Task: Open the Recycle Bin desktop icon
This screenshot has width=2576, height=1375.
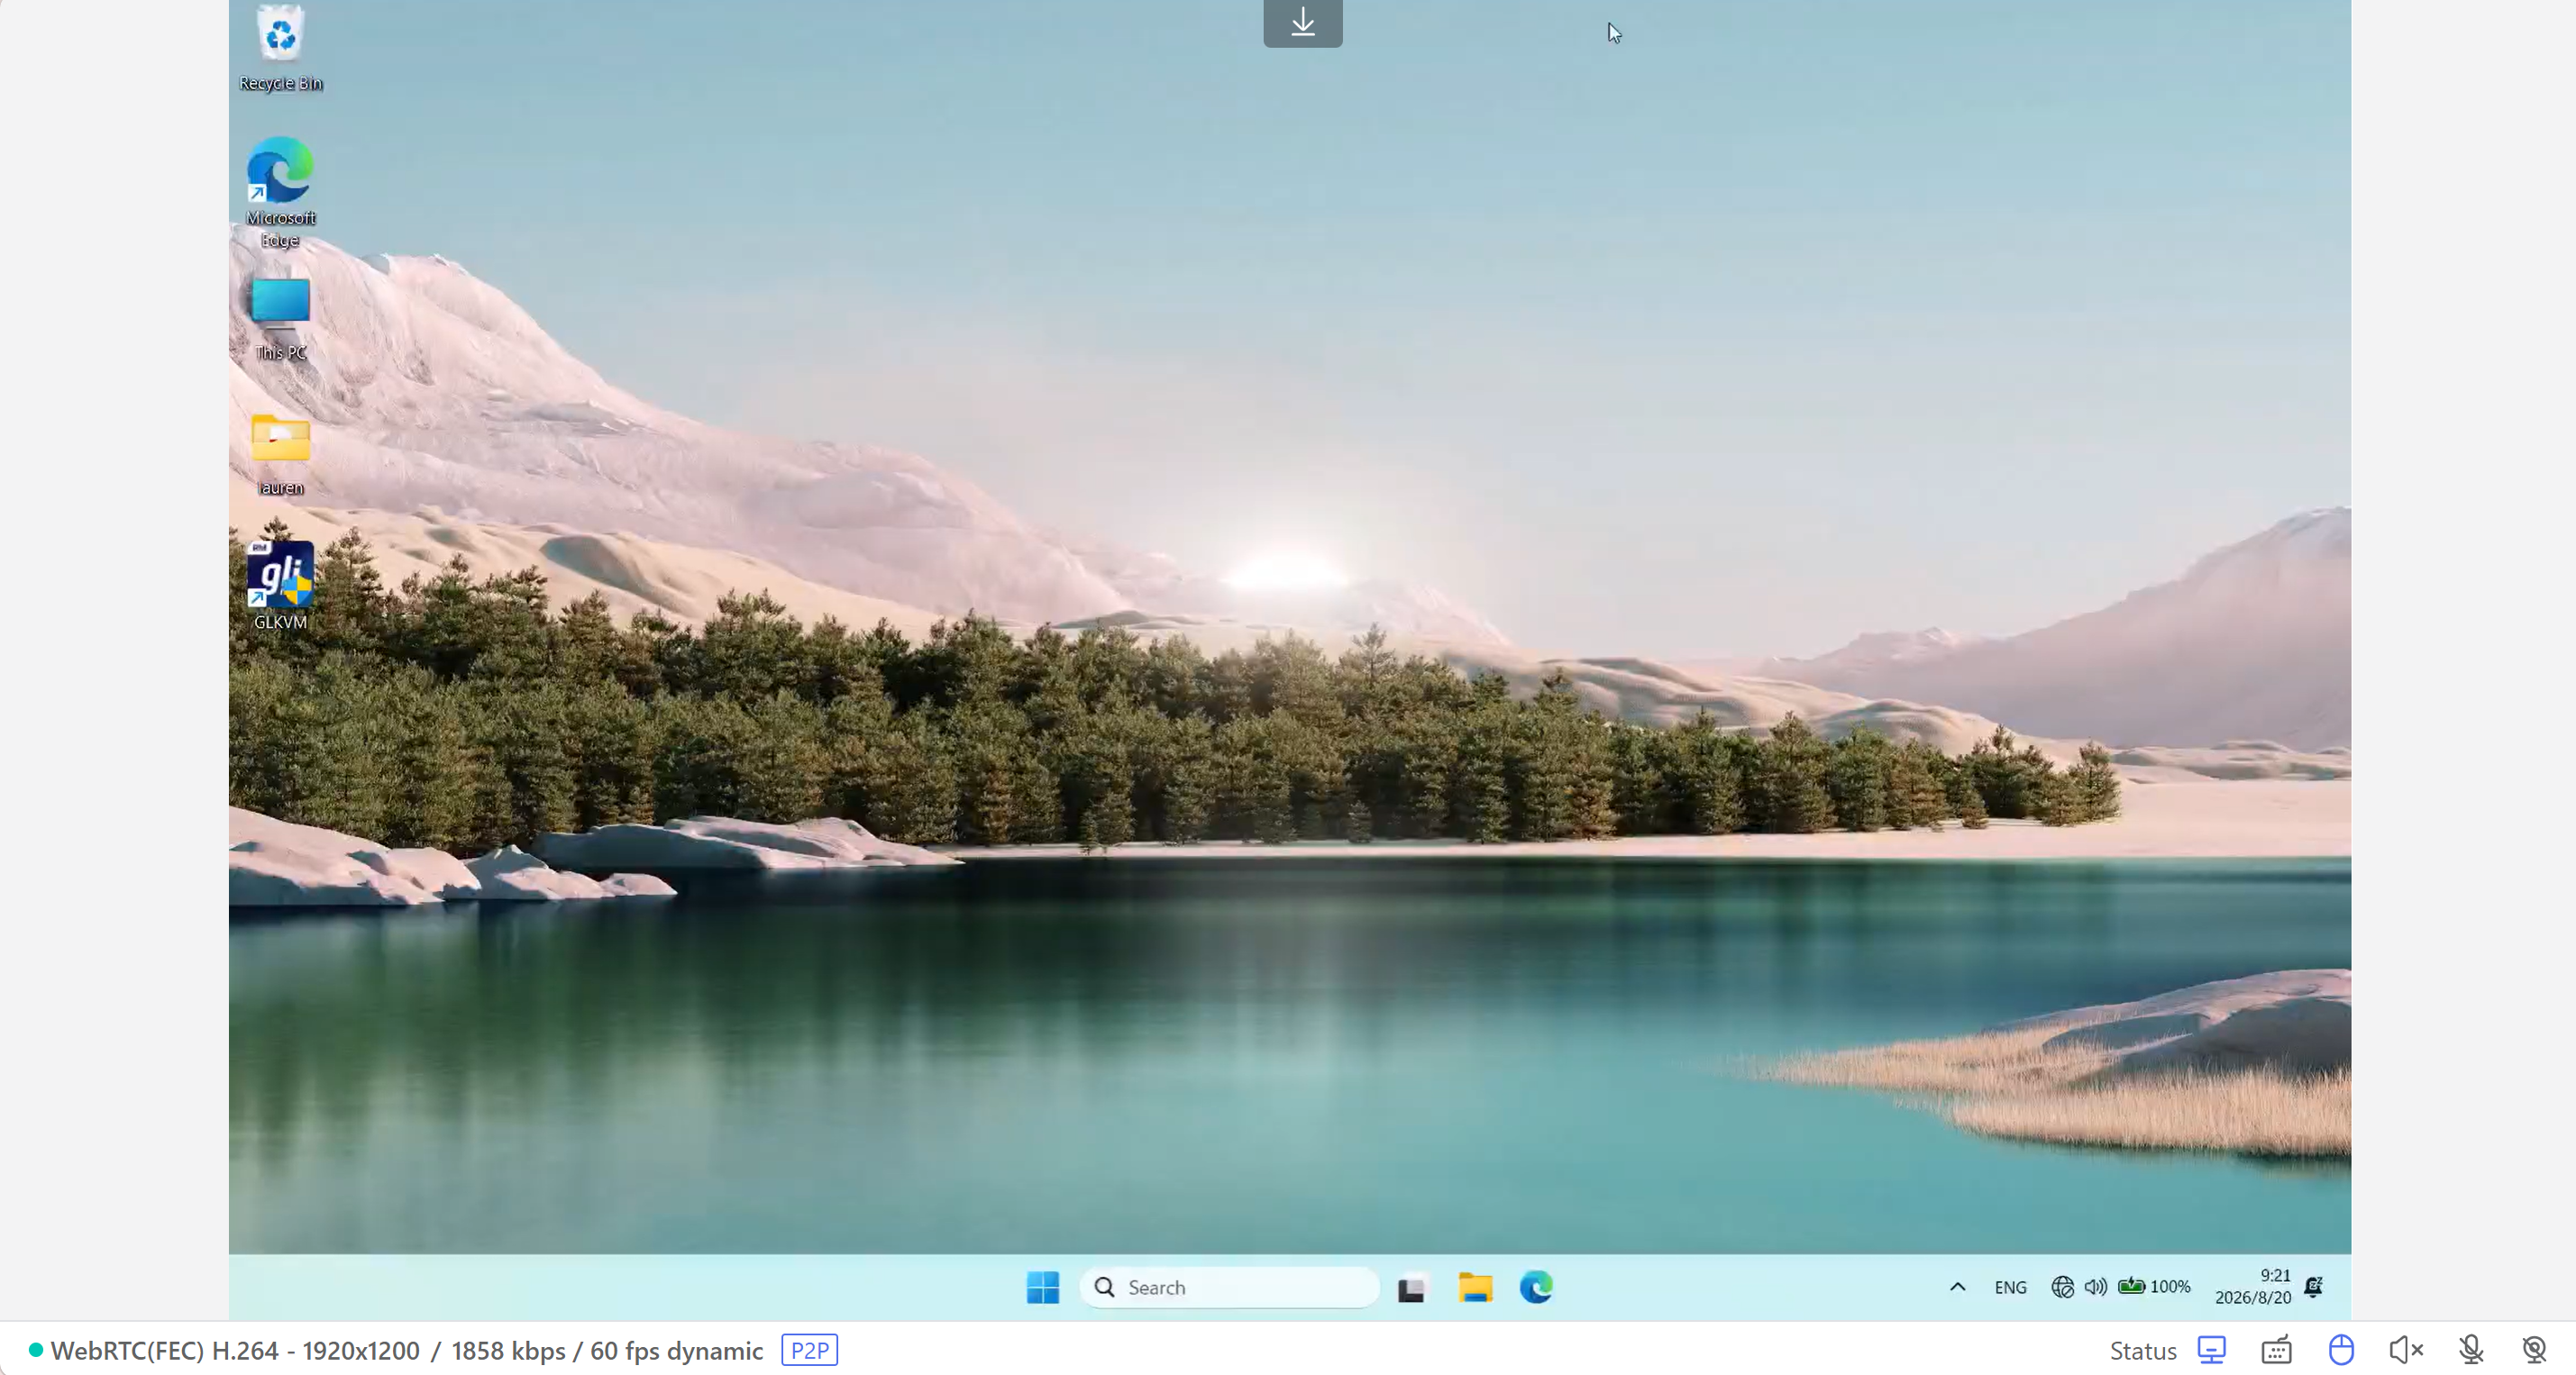Action: (280, 47)
